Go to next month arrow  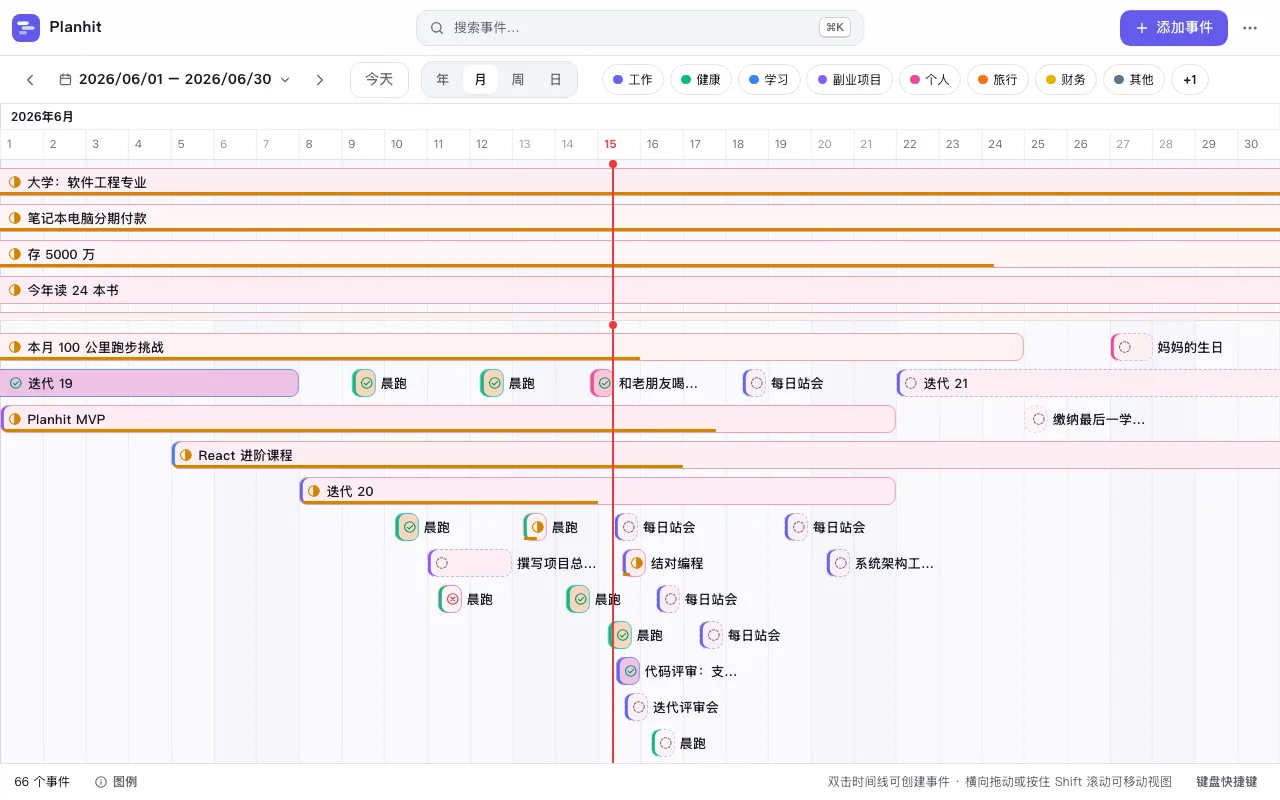click(x=320, y=80)
